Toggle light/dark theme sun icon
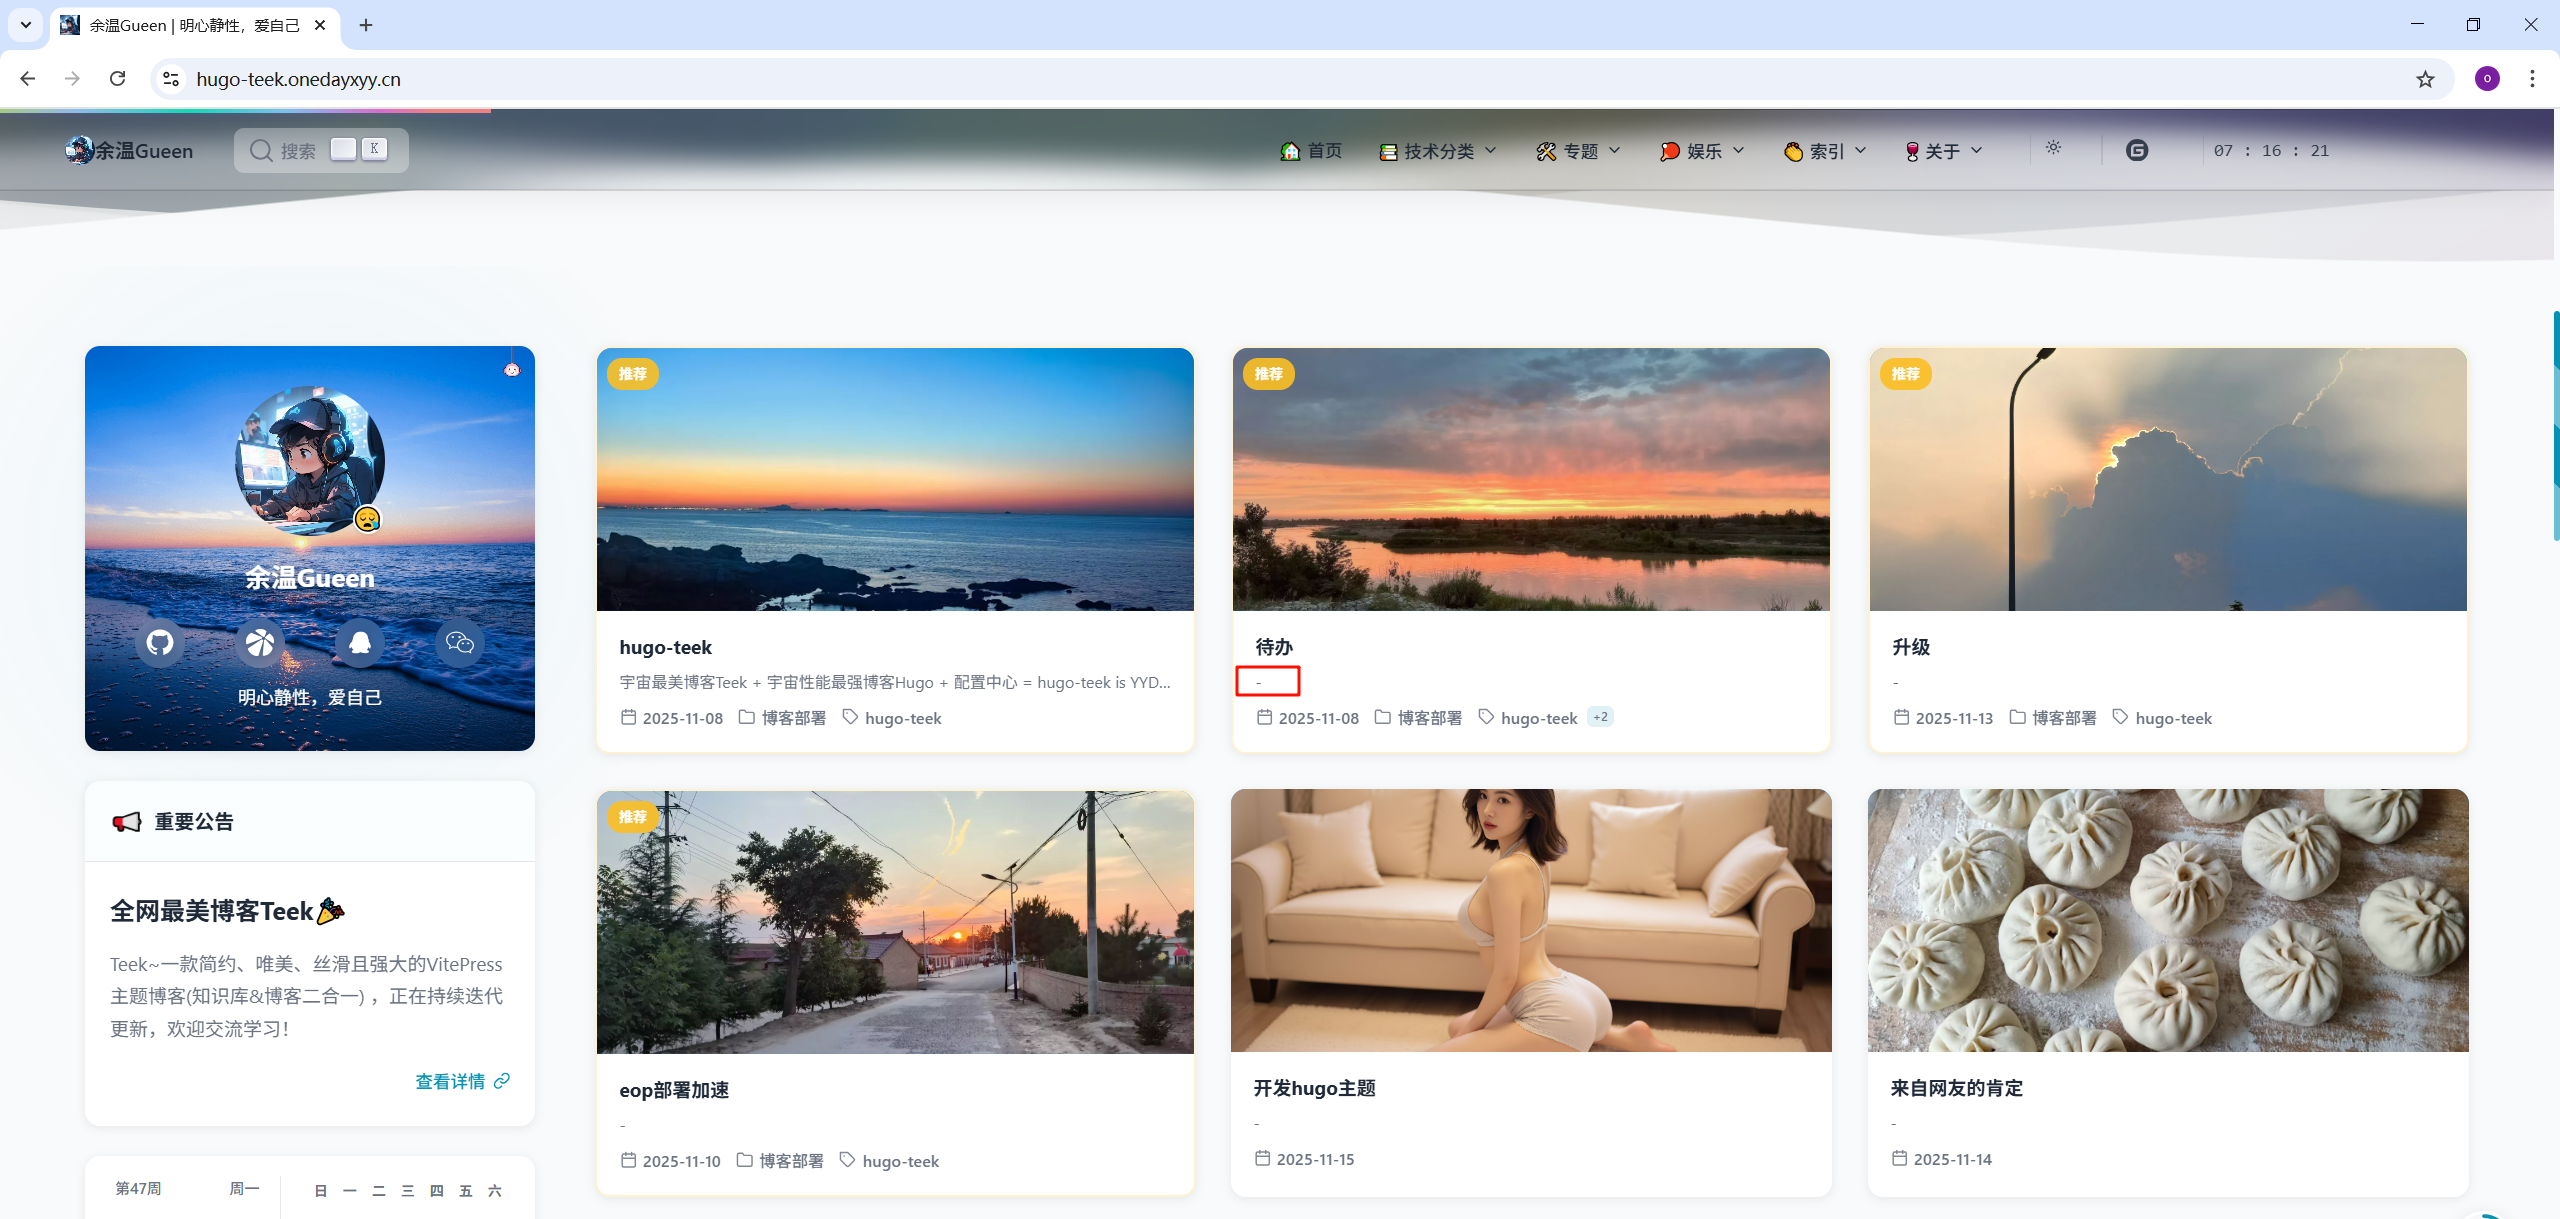2560x1219 pixels. pos(2053,148)
